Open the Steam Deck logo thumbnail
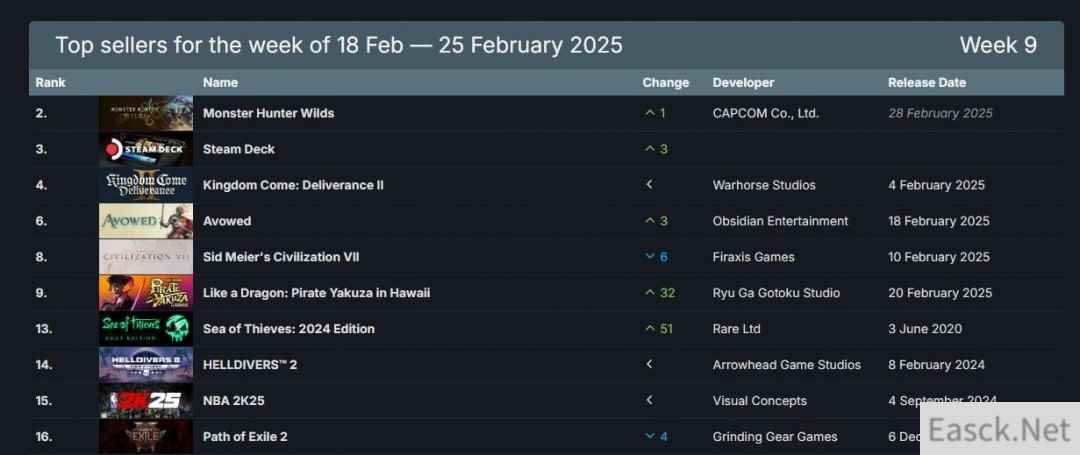Screen dimensions: 1080x455 [x=146, y=149]
